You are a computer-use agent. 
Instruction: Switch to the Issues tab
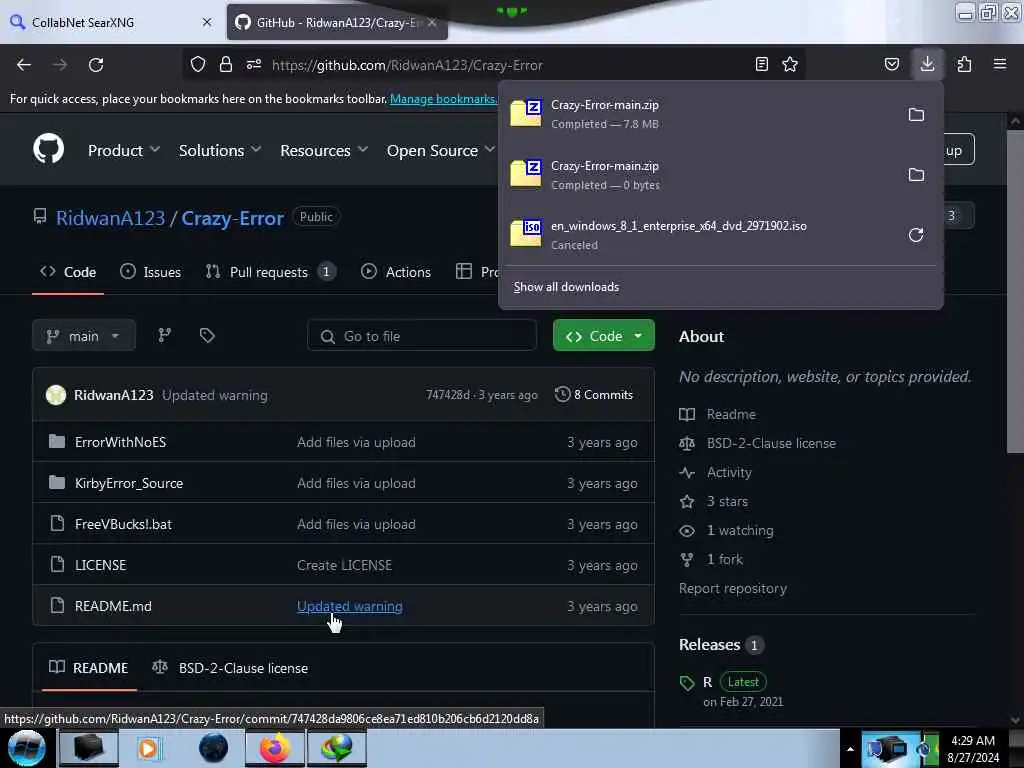(151, 272)
